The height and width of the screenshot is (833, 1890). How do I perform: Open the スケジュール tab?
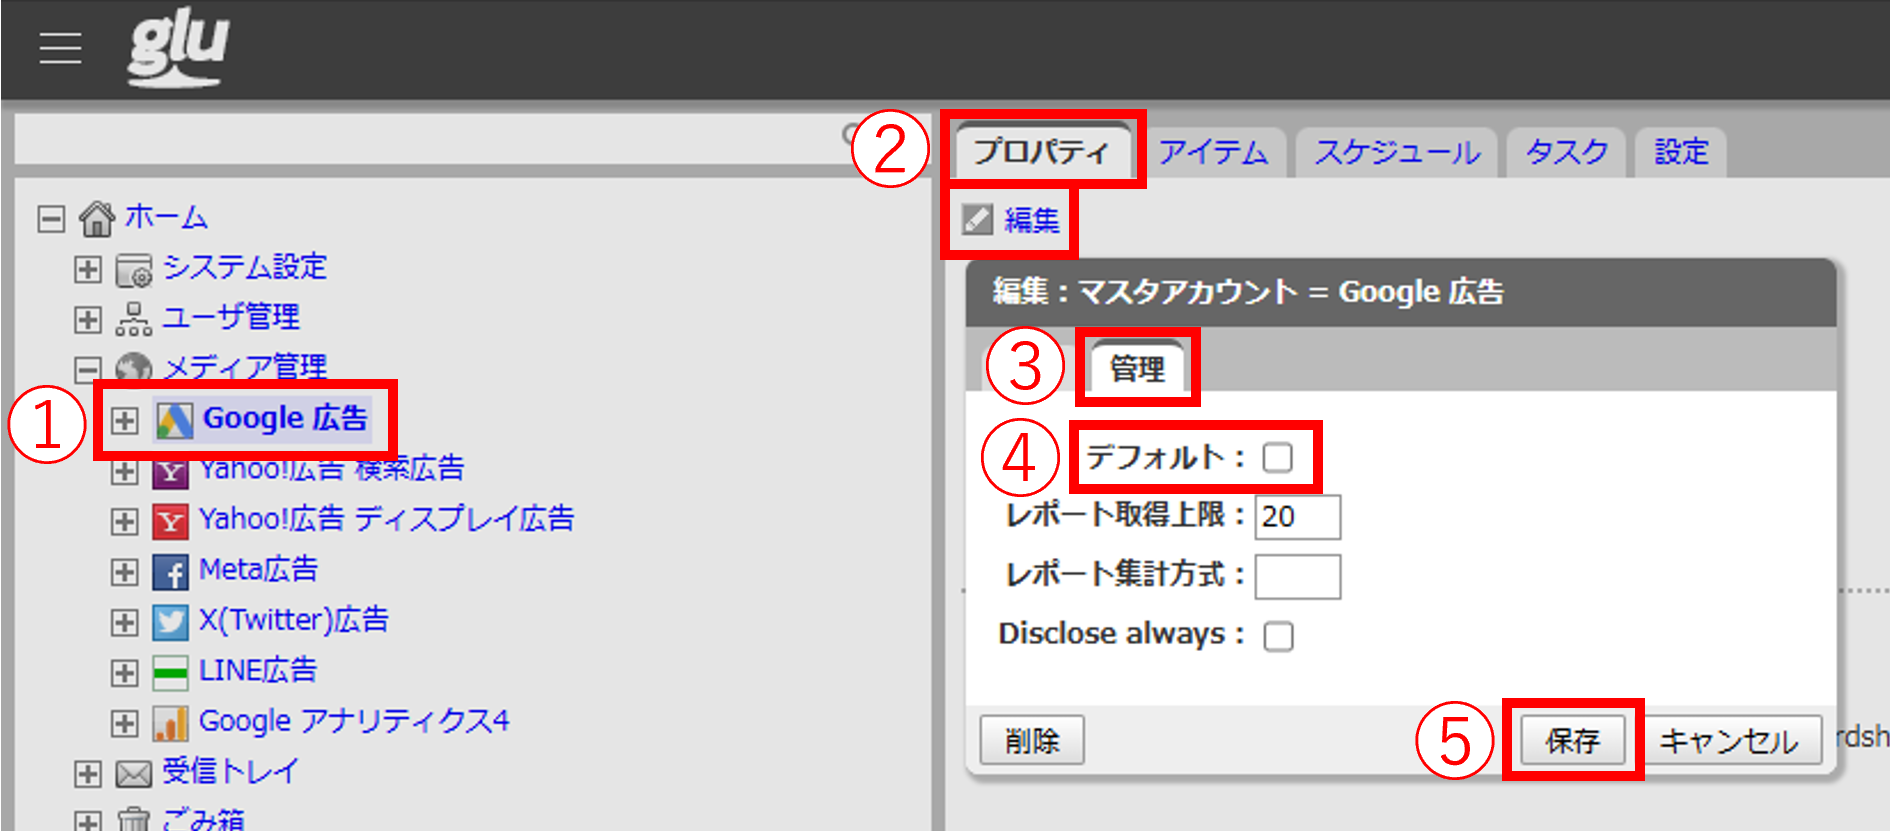[1396, 152]
